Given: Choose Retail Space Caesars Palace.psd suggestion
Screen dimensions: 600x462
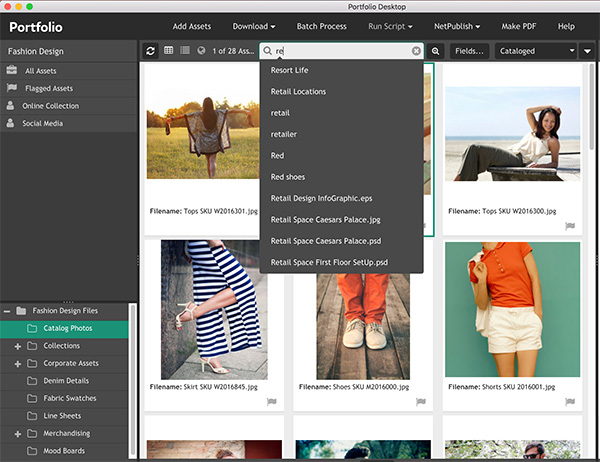Looking at the screenshot, I should [x=341, y=241].
